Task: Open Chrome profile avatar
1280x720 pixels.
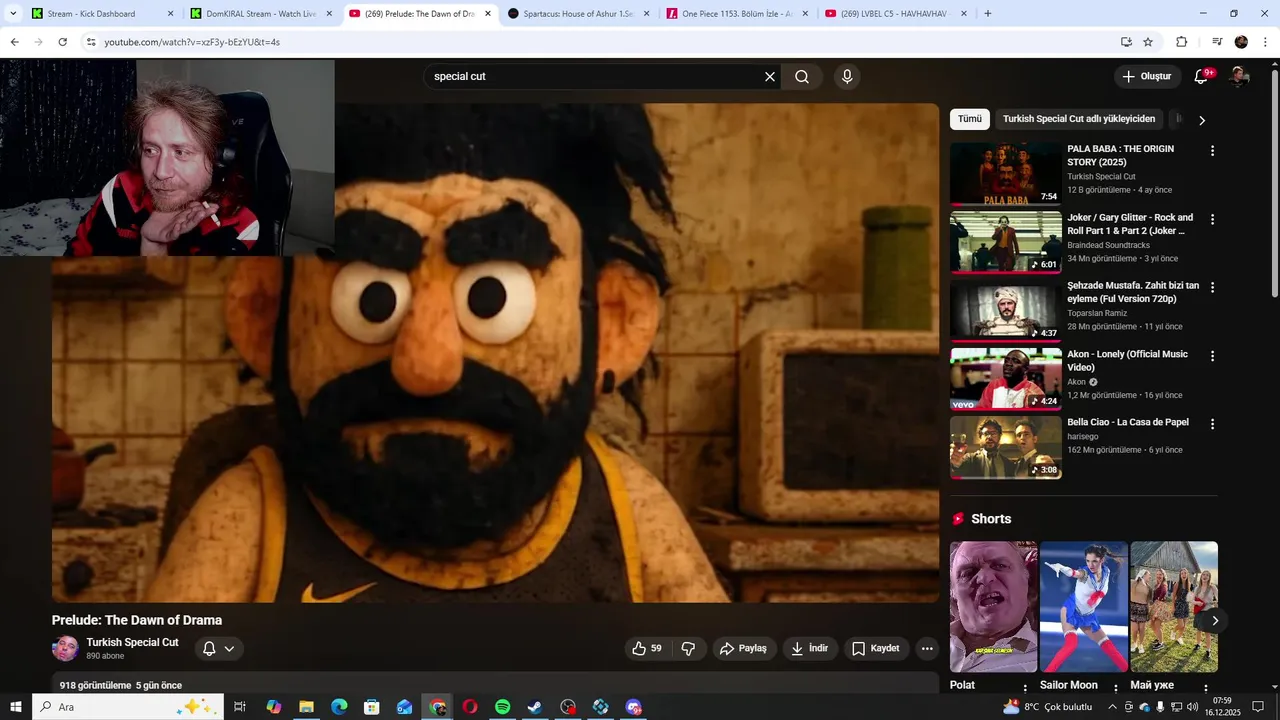Action: click(1241, 42)
